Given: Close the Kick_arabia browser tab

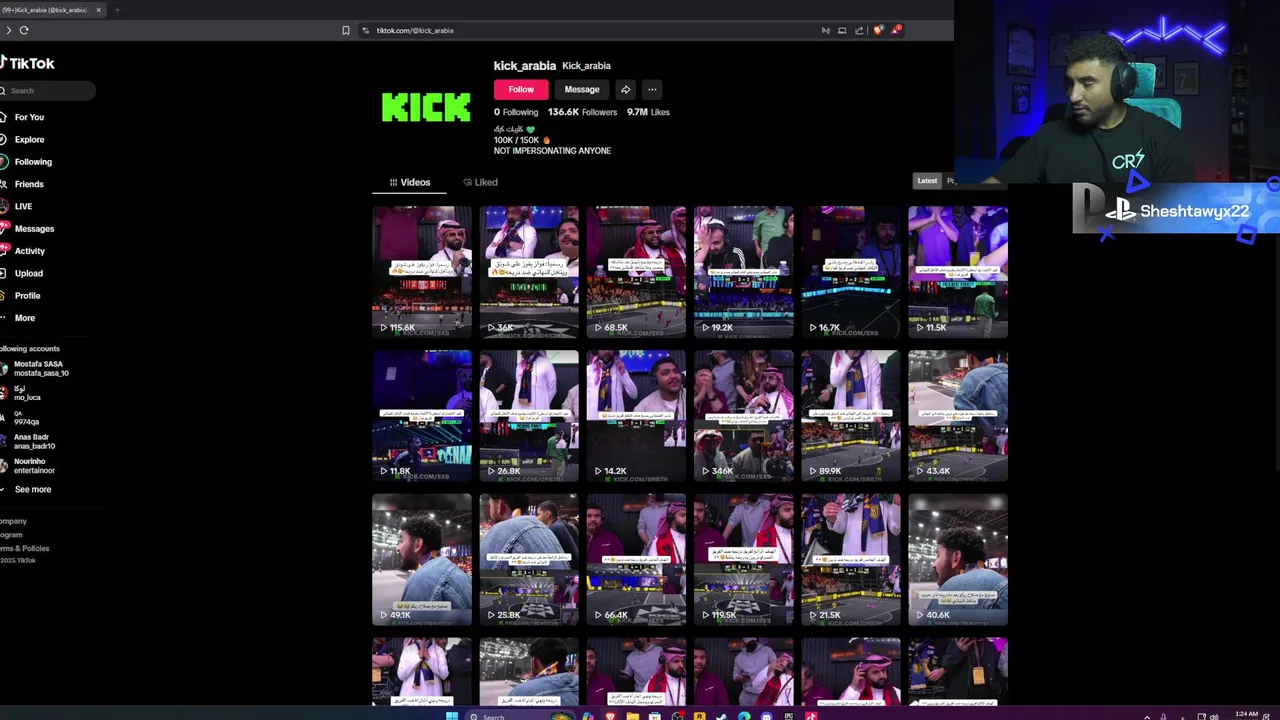Looking at the screenshot, I should (x=98, y=10).
